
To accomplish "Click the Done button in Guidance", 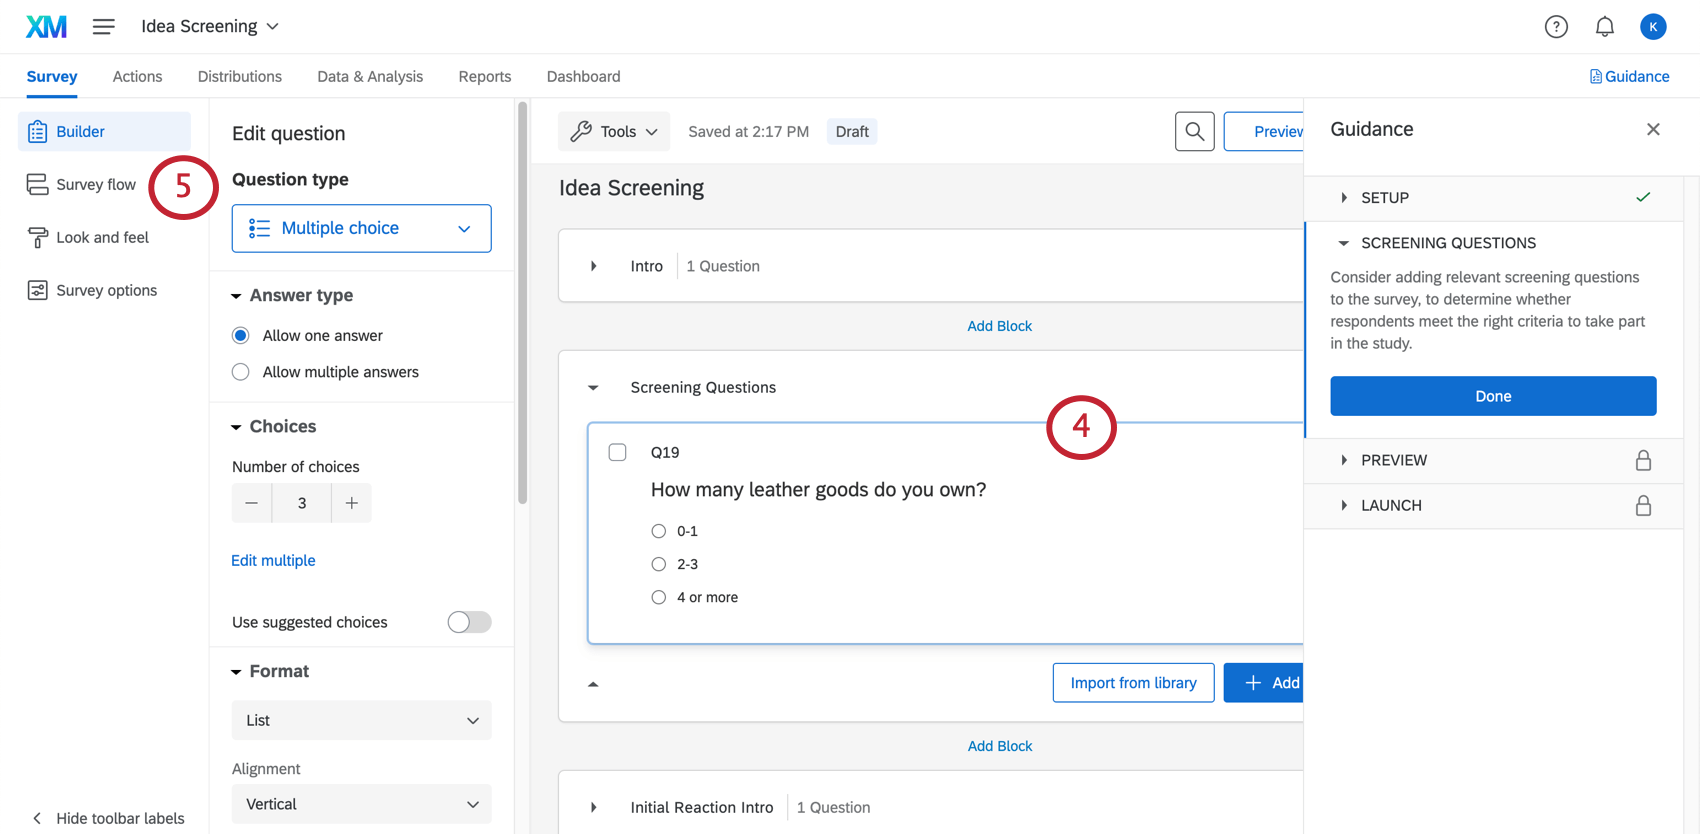I will click(1492, 396).
